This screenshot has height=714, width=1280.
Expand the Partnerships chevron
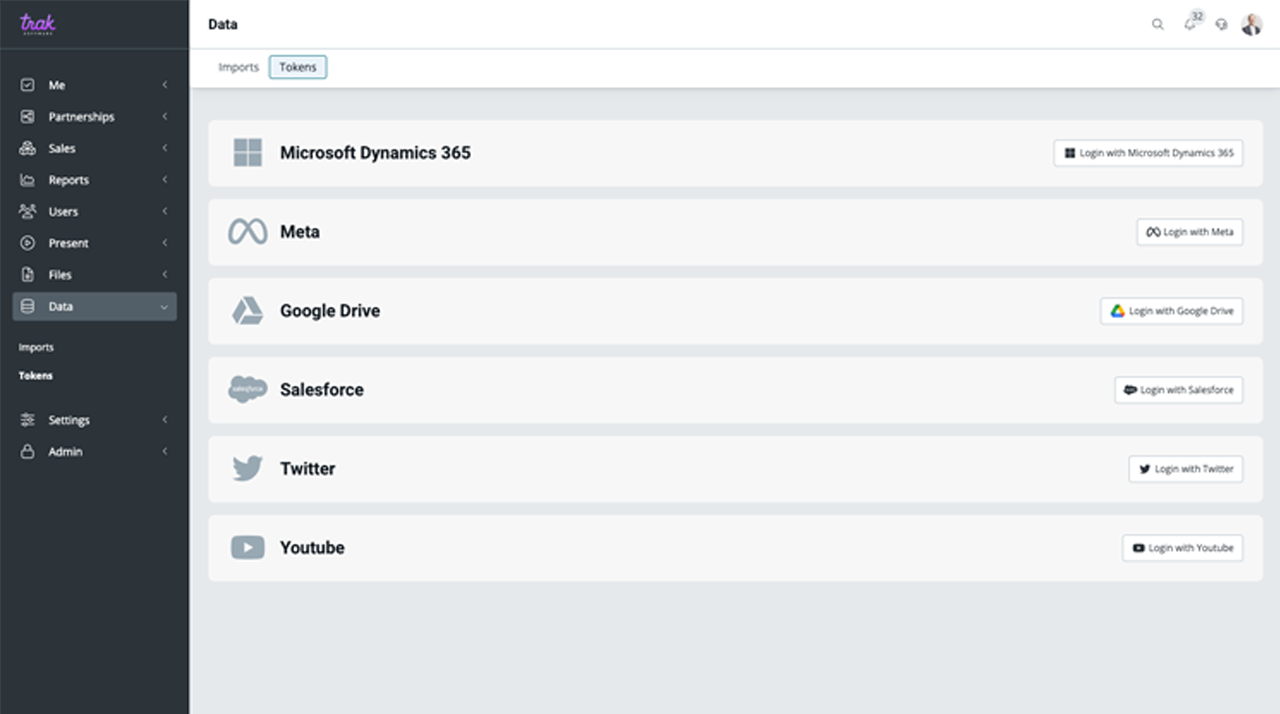(165, 117)
